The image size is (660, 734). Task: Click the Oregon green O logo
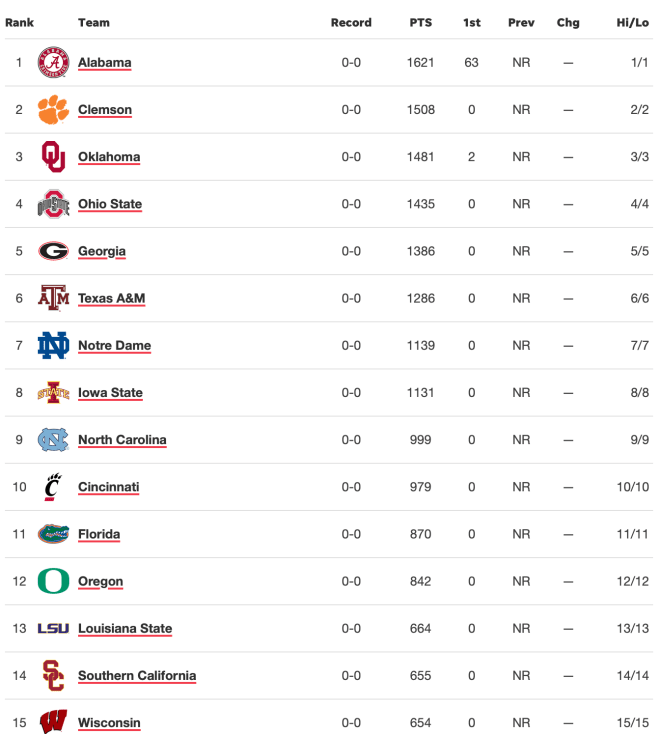[53, 581]
